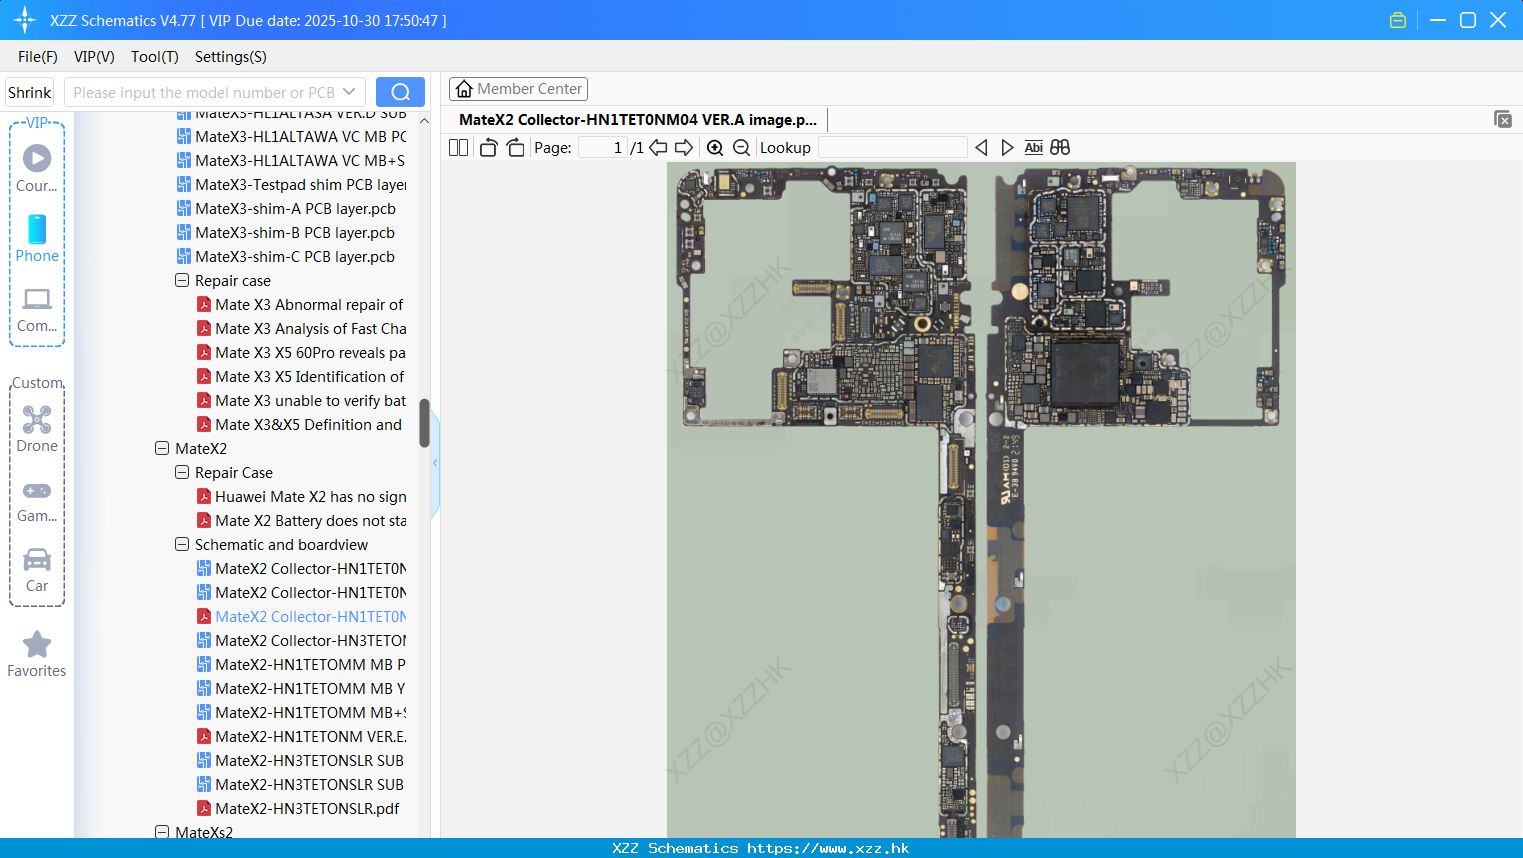Open MateX3-shim-A PCB layer.pcb
The height and width of the screenshot is (858, 1523).
(286, 209)
